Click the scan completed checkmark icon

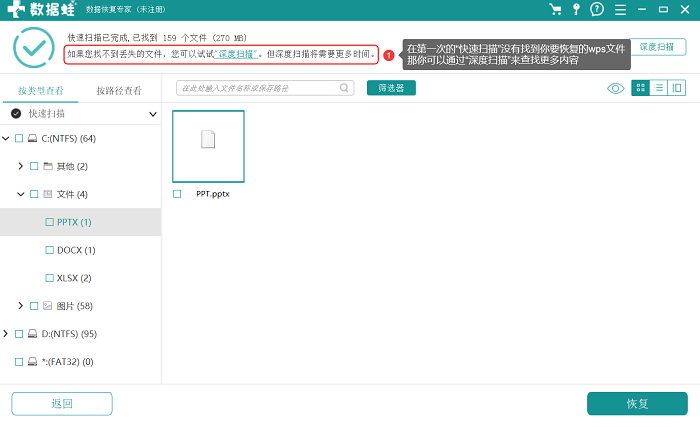[x=34, y=48]
